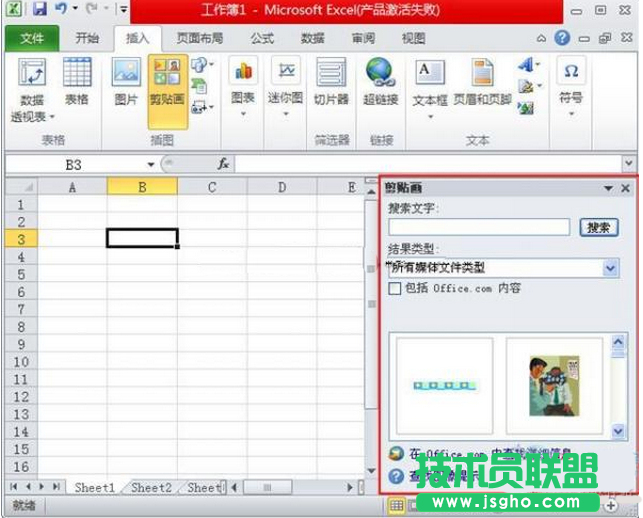Open the Shapes dropdown arrow
643x518 pixels.
(212, 64)
